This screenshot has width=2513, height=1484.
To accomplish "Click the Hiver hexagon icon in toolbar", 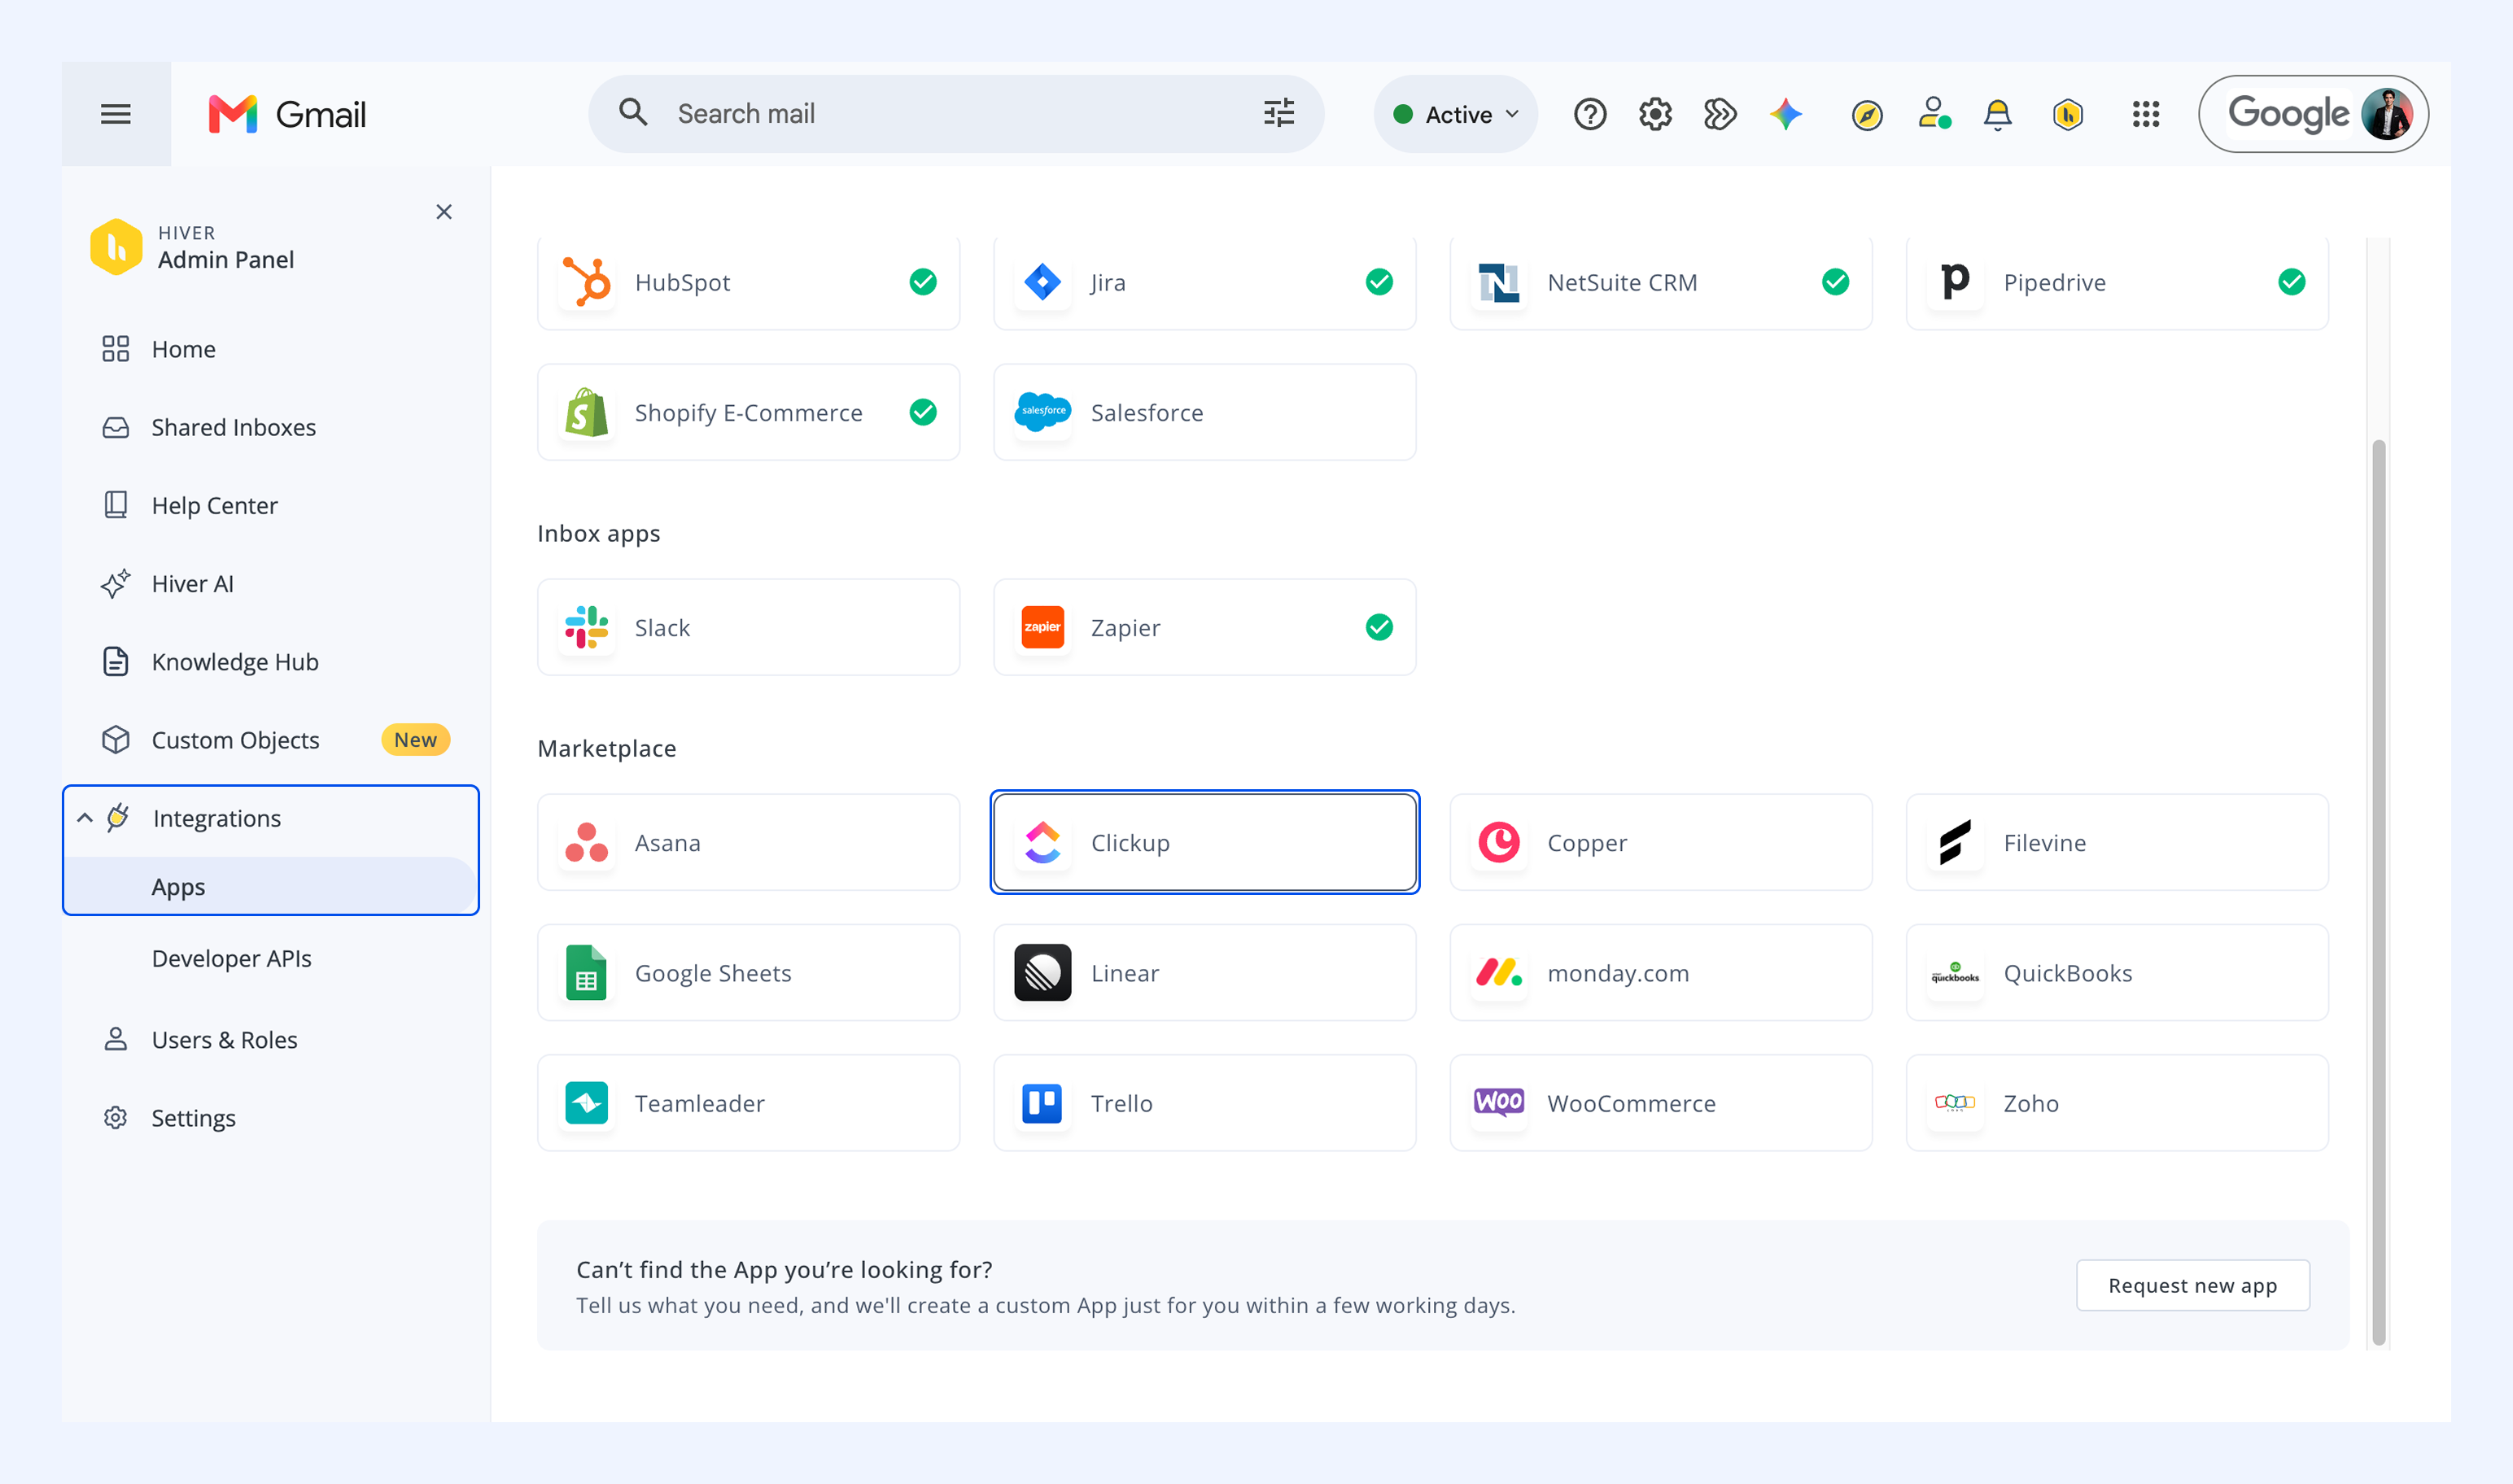I will point(2068,114).
